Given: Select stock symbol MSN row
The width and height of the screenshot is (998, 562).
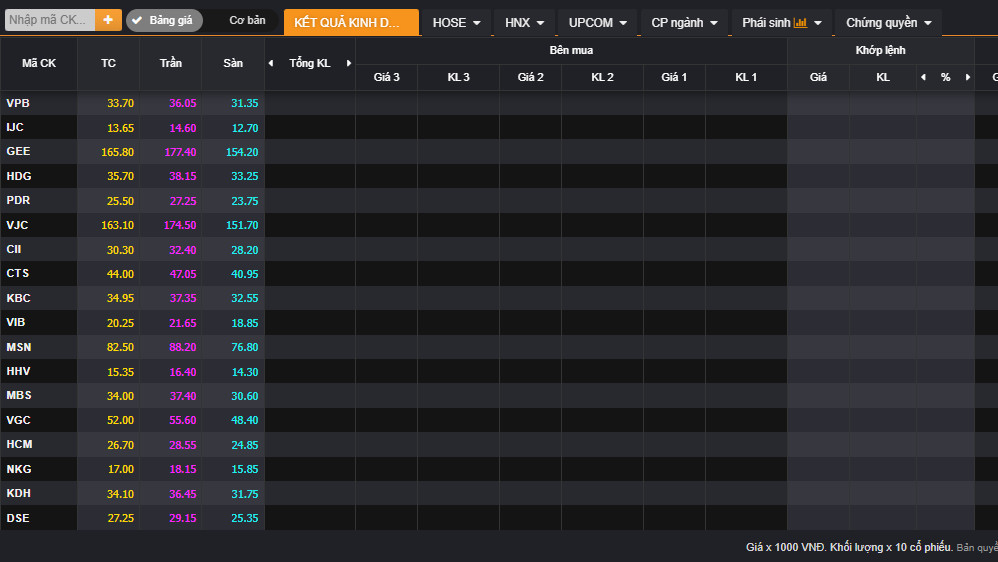Looking at the screenshot, I should click(19, 347).
